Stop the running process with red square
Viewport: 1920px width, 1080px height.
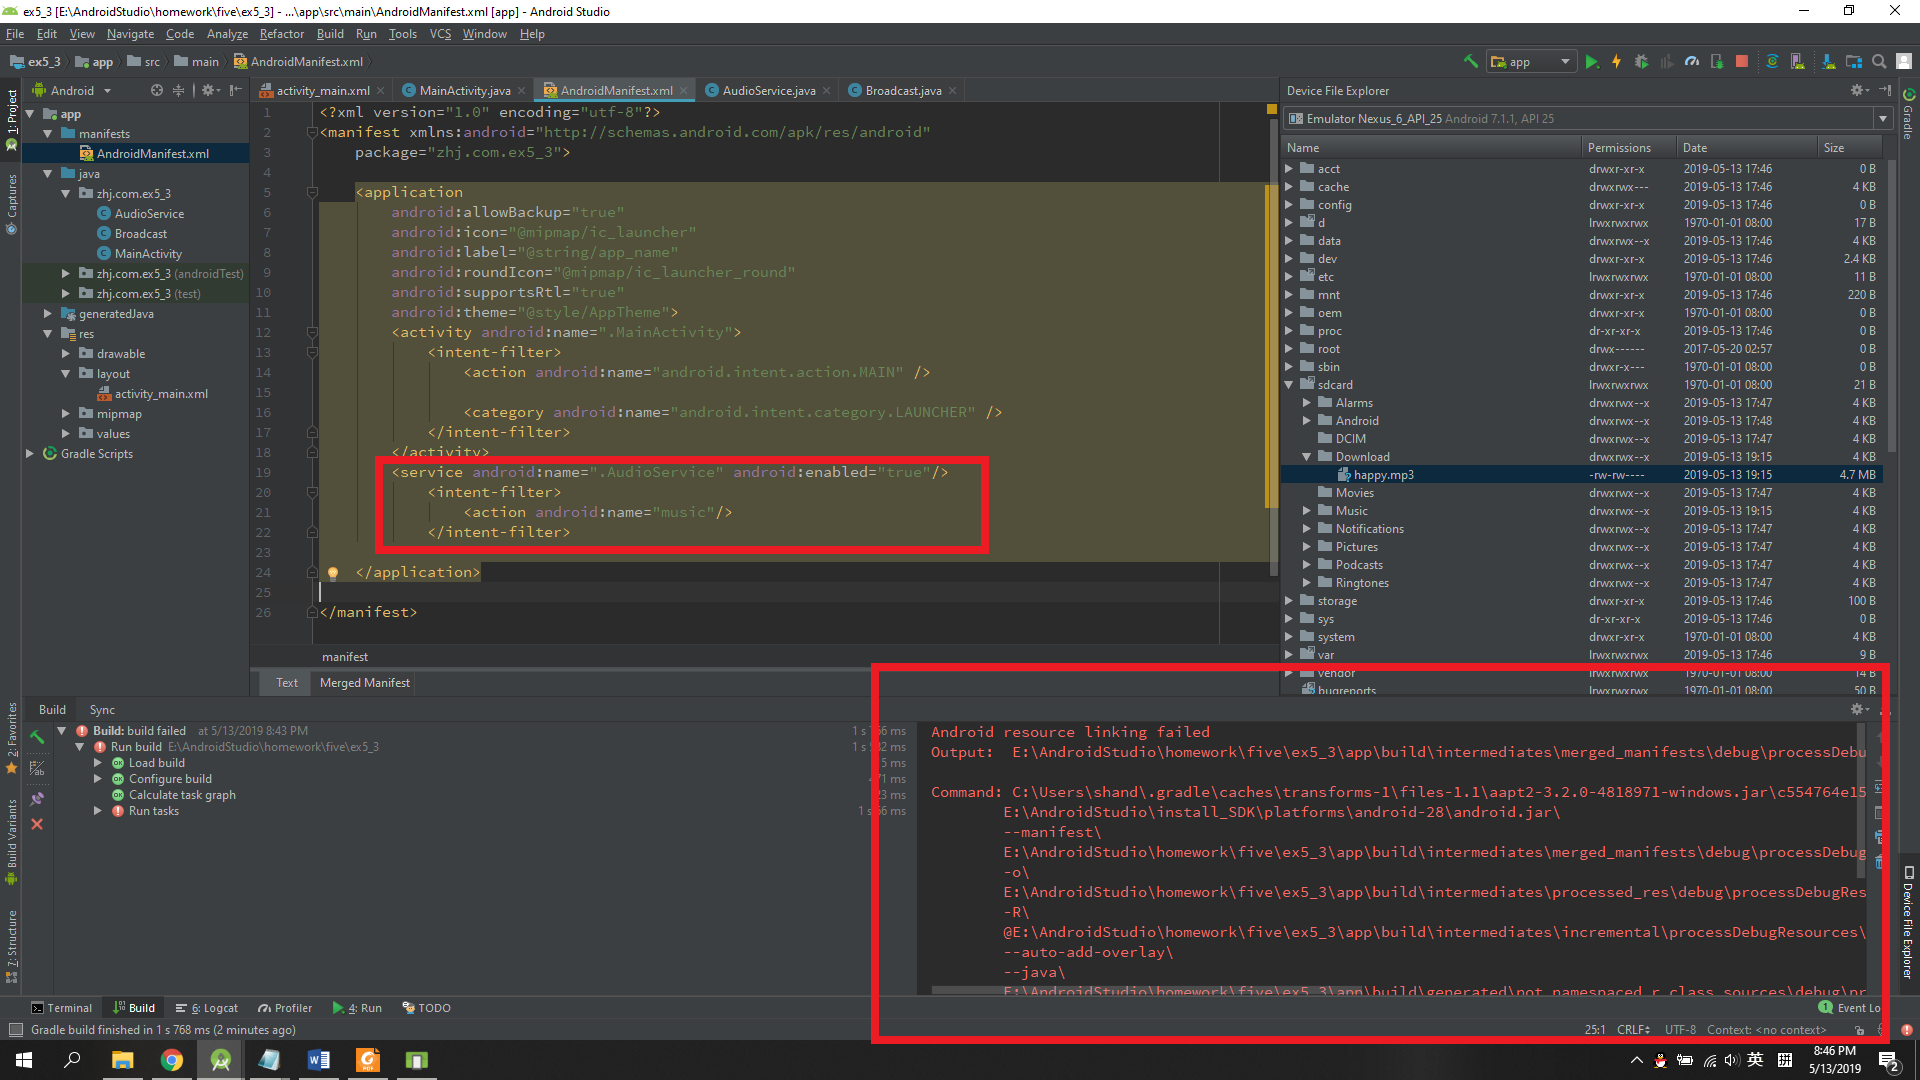tap(1742, 62)
